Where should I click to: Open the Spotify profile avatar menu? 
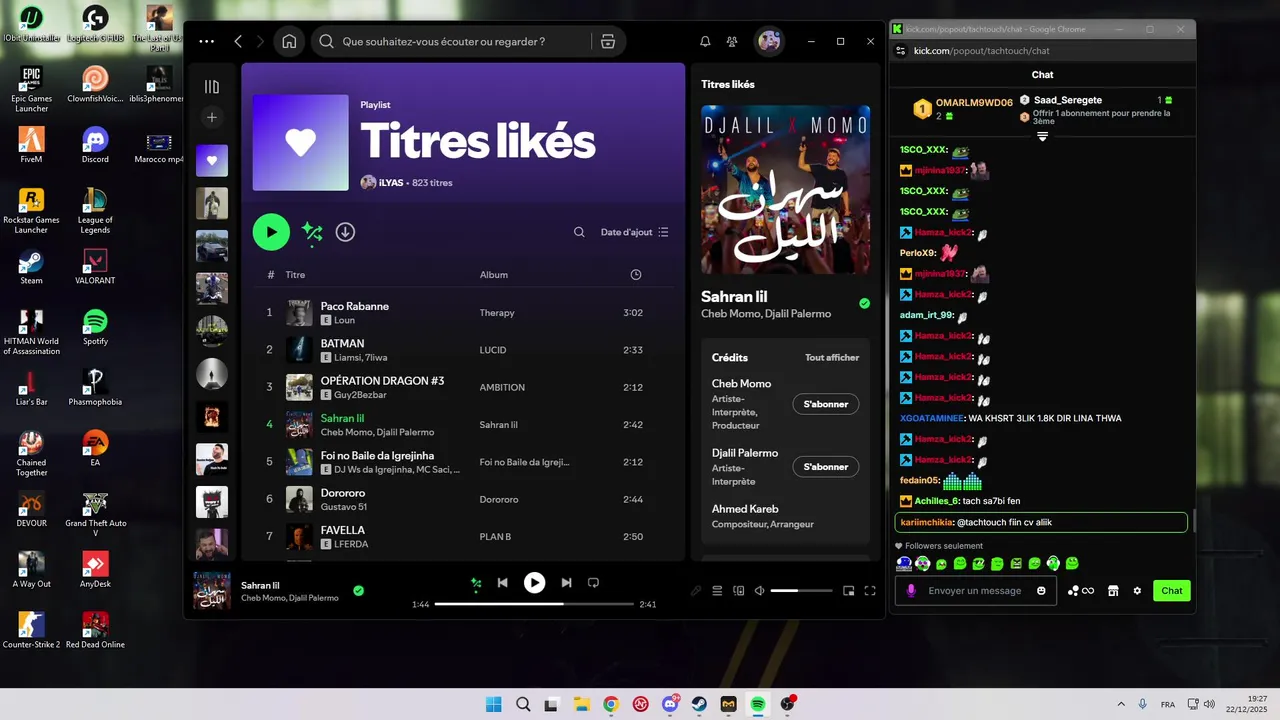click(769, 41)
